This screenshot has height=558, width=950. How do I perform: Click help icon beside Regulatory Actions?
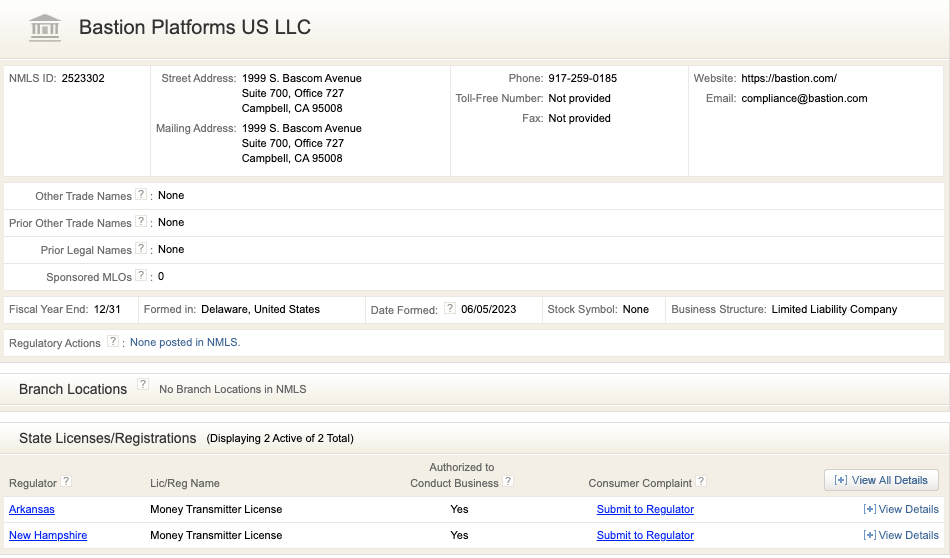click(x=113, y=342)
